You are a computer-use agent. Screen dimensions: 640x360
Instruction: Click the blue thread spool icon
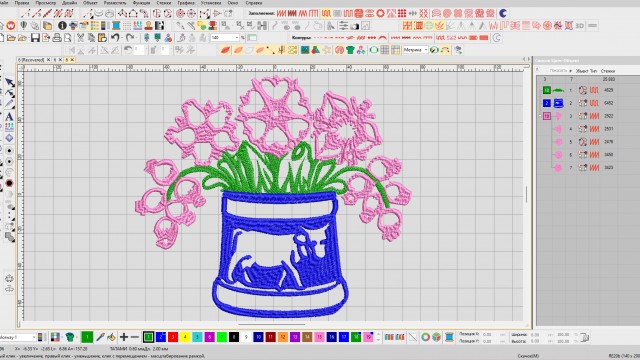116,25
